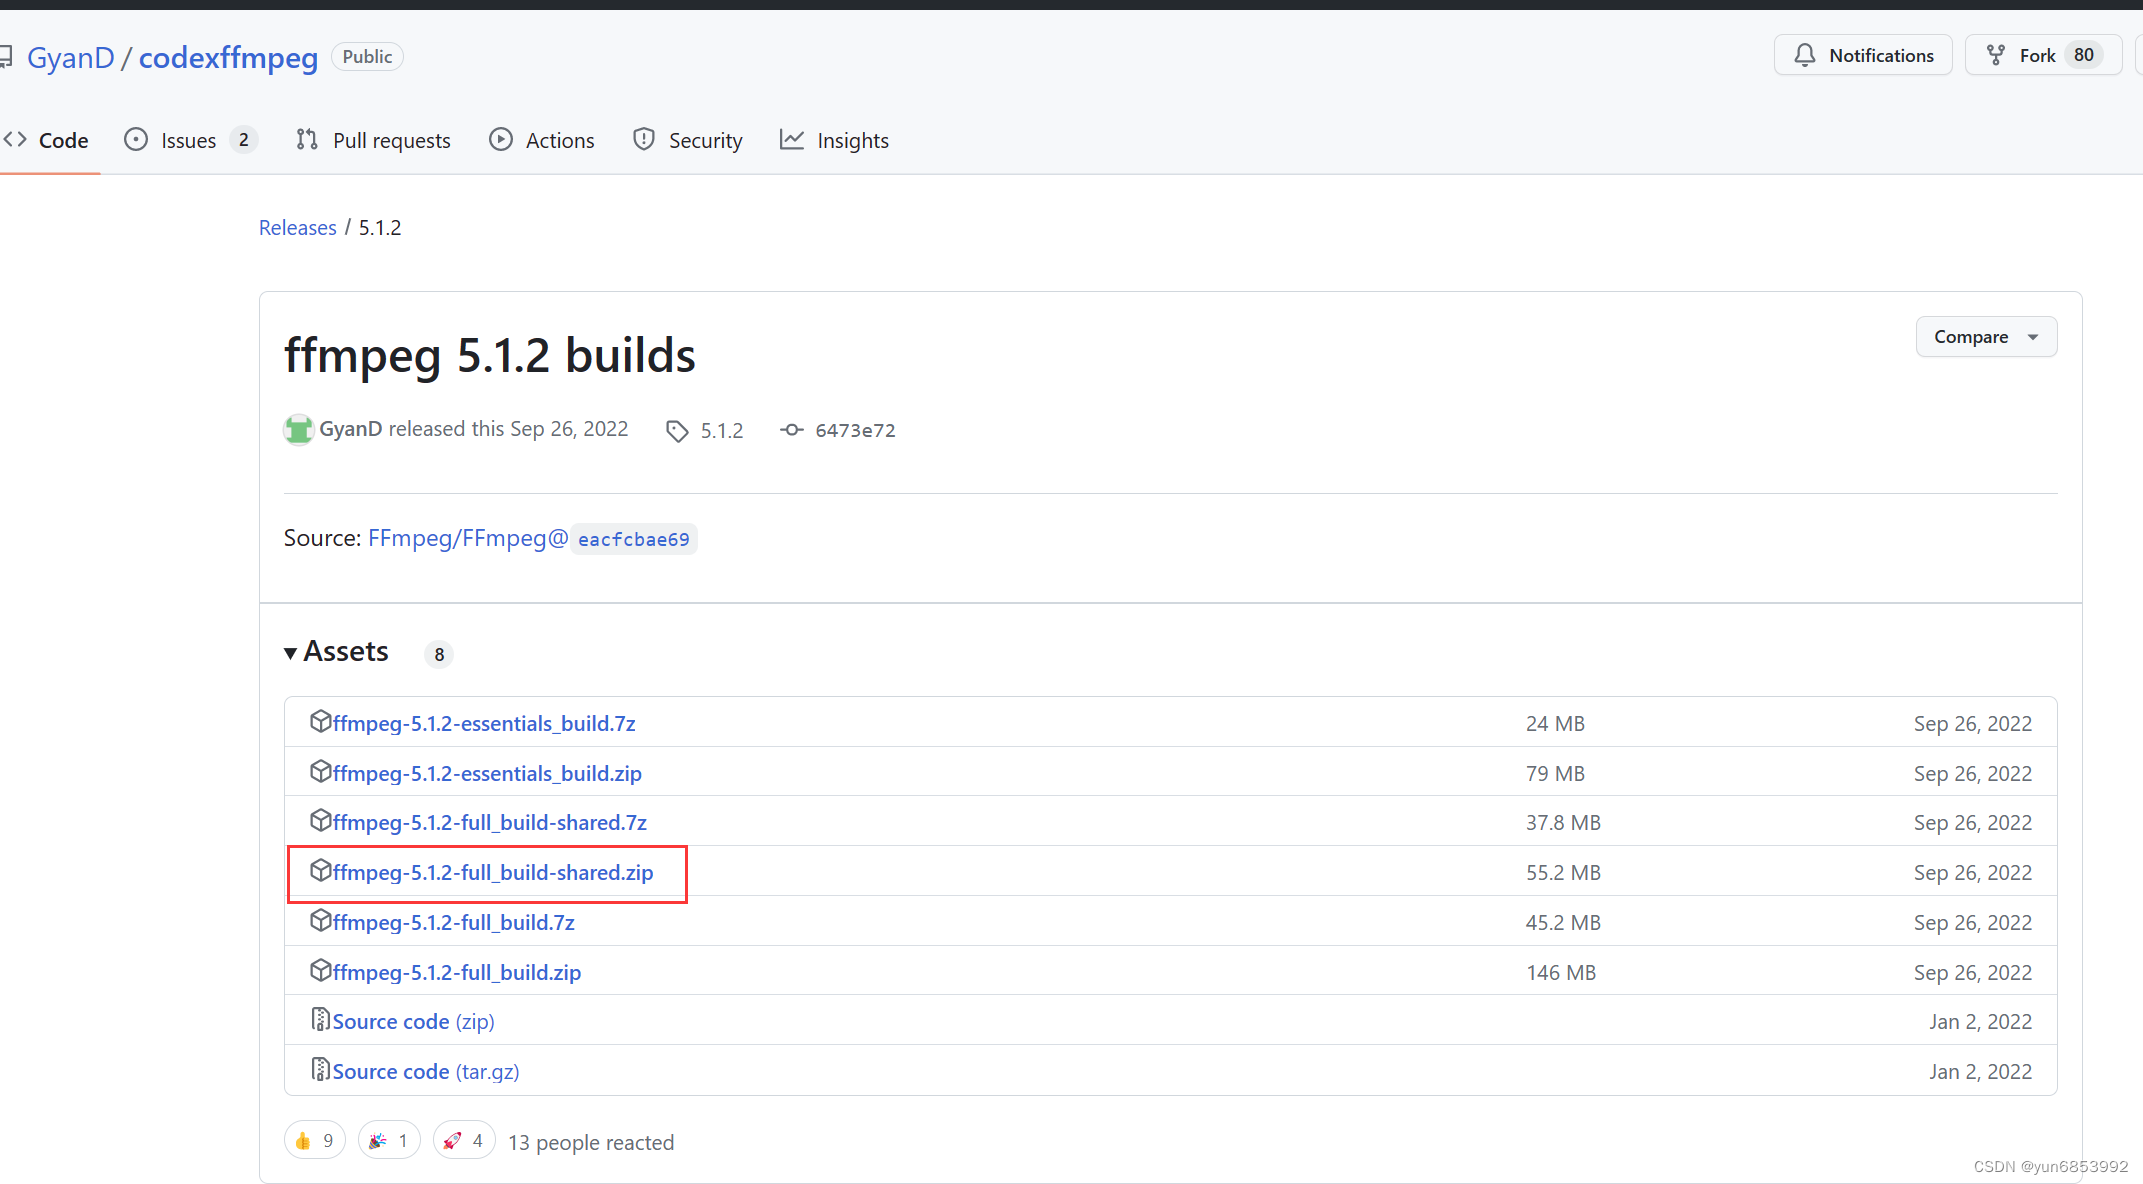Download ffmpeg-5.1.2-full_build-shared.zip
The width and height of the screenshot is (2143, 1184).
point(493,873)
